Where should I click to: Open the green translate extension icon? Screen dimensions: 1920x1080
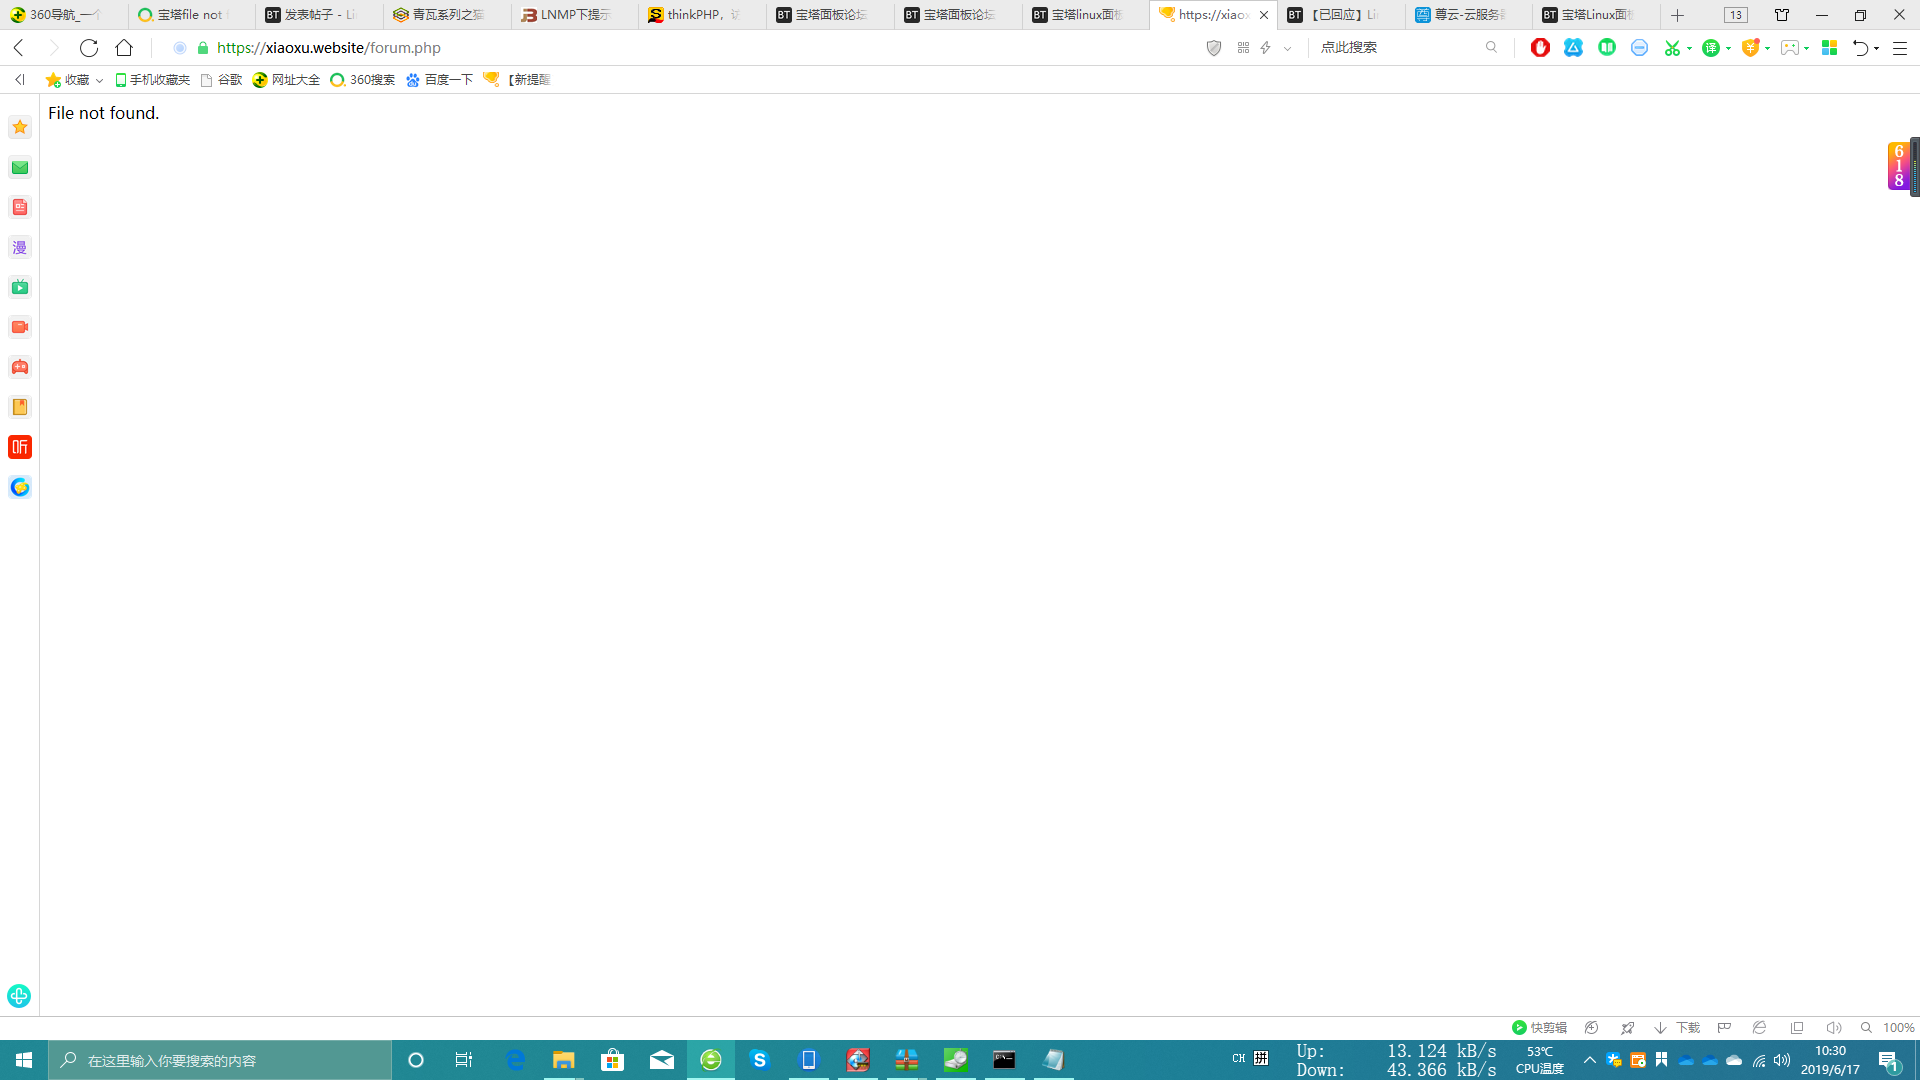[x=1711, y=48]
